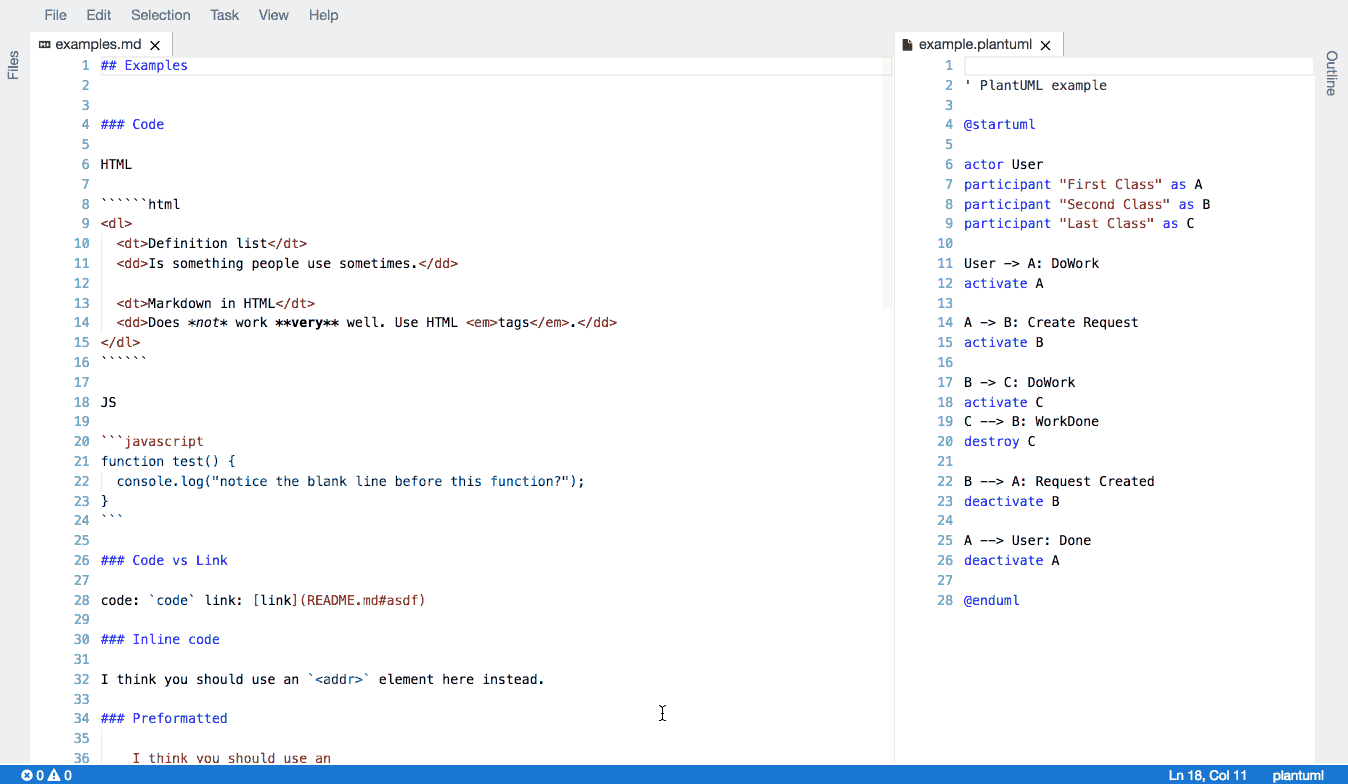Click the 'destroy C' line

point(999,441)
